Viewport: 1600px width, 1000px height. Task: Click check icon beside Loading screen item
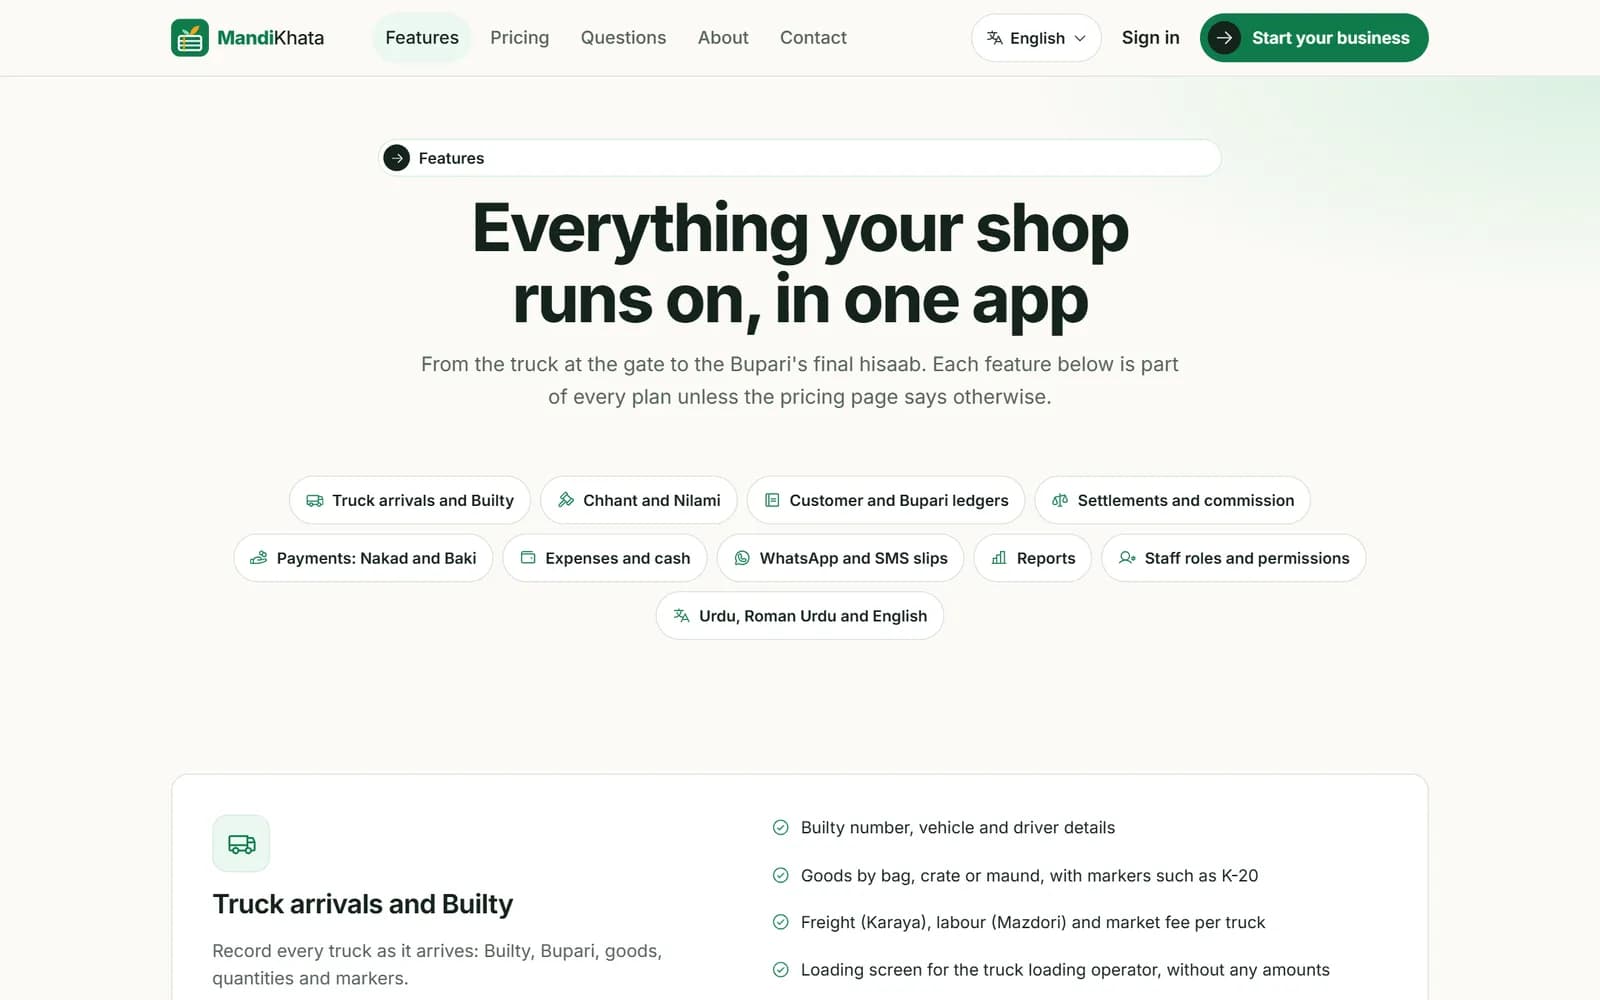[781, 969]
